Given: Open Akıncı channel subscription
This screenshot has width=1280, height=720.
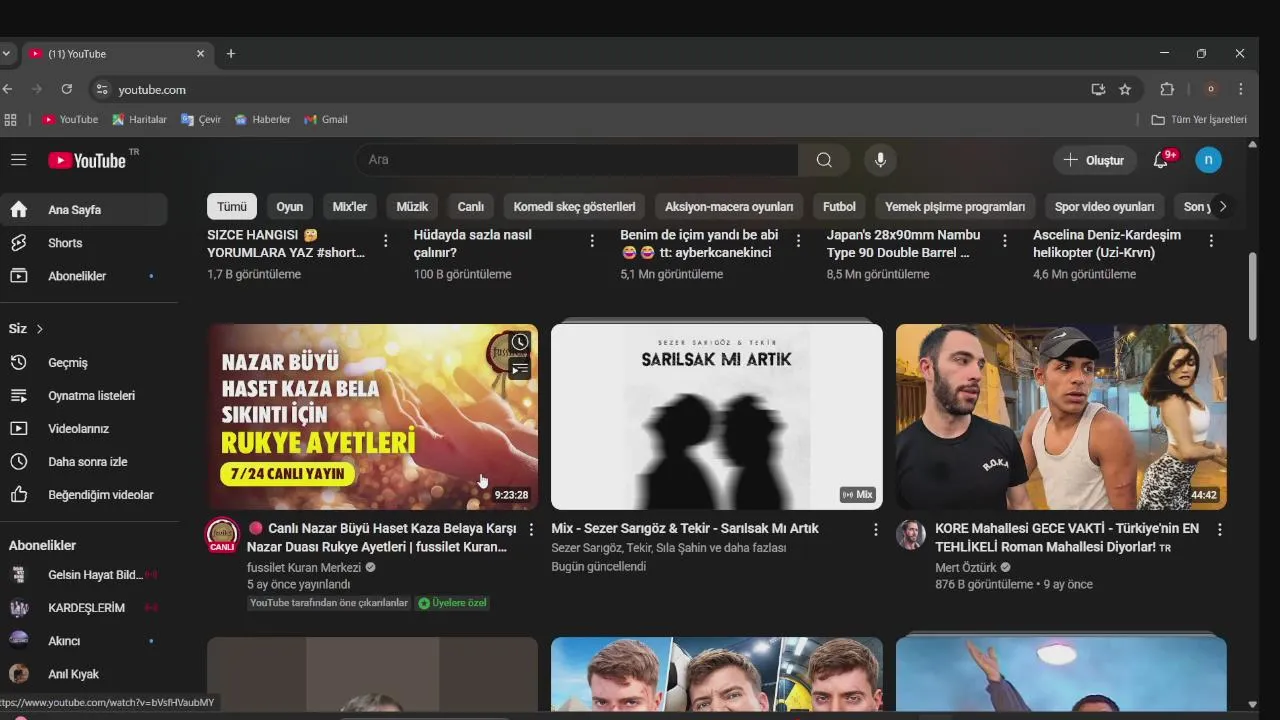Looking at the screenshot, I should tap(84, 641).
